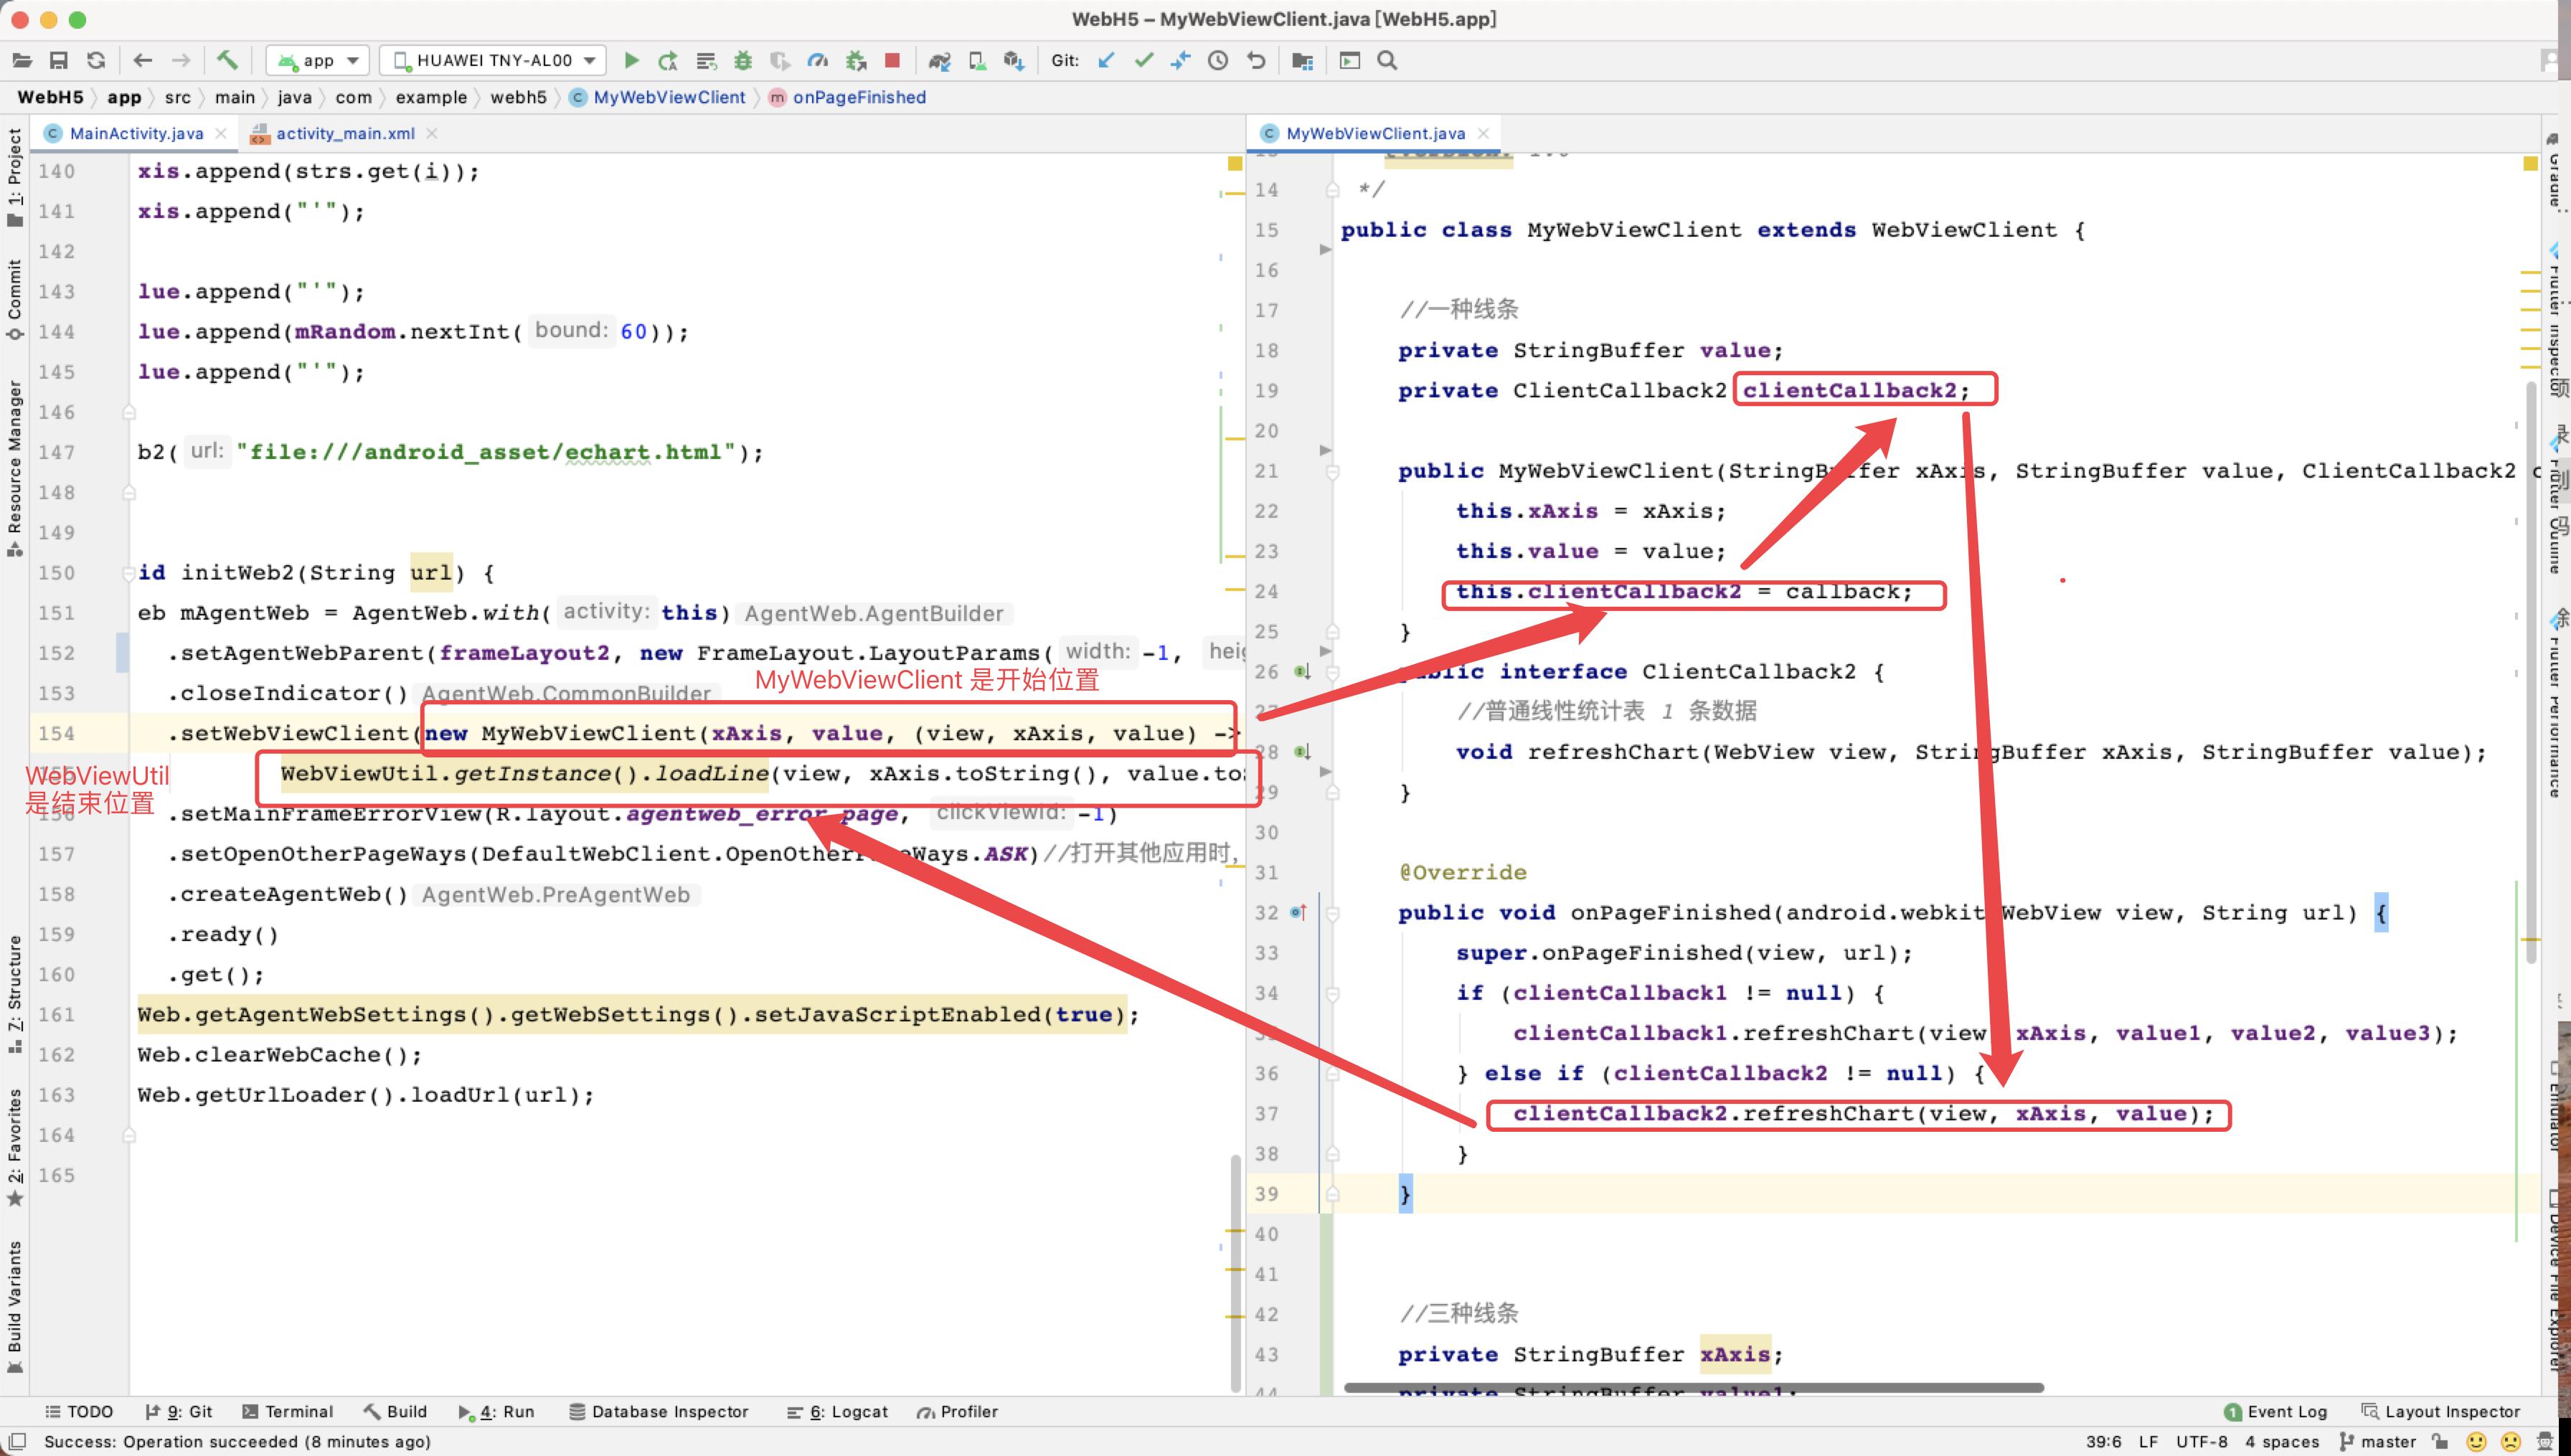
Task: Select the app module dropdown
Action: [318, 60]
